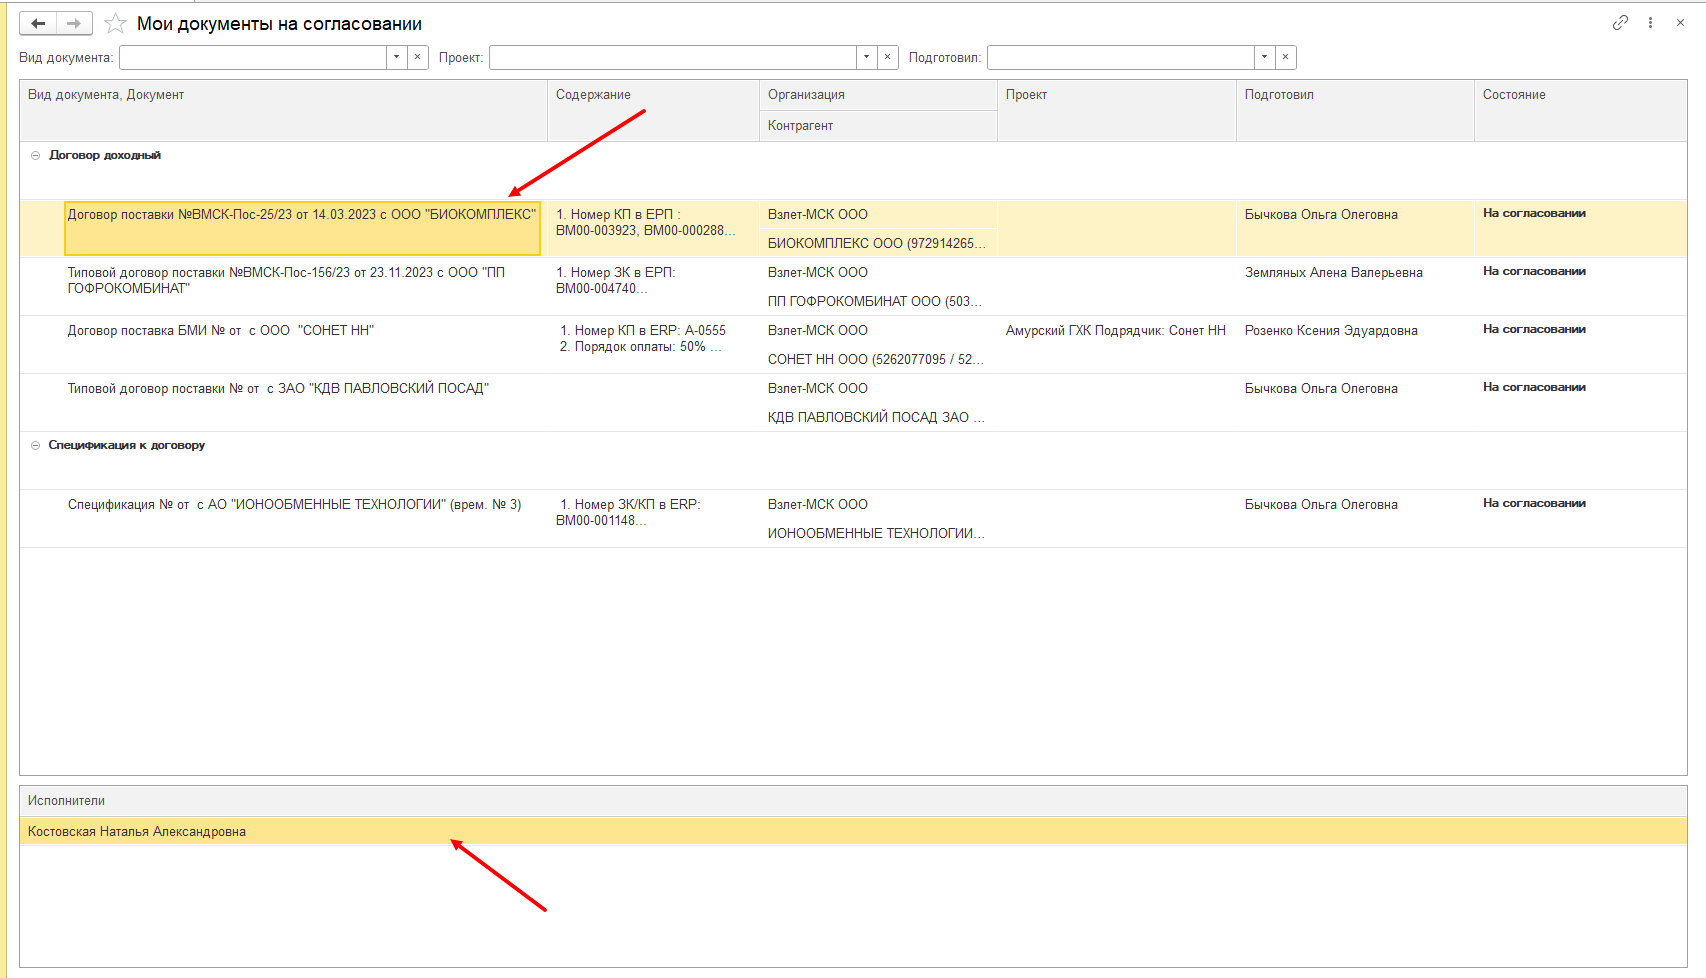Clear the Подготовил filter field
Image resolution: width=1706 pixels, height=978 pixels.
tap(1286, 57)
